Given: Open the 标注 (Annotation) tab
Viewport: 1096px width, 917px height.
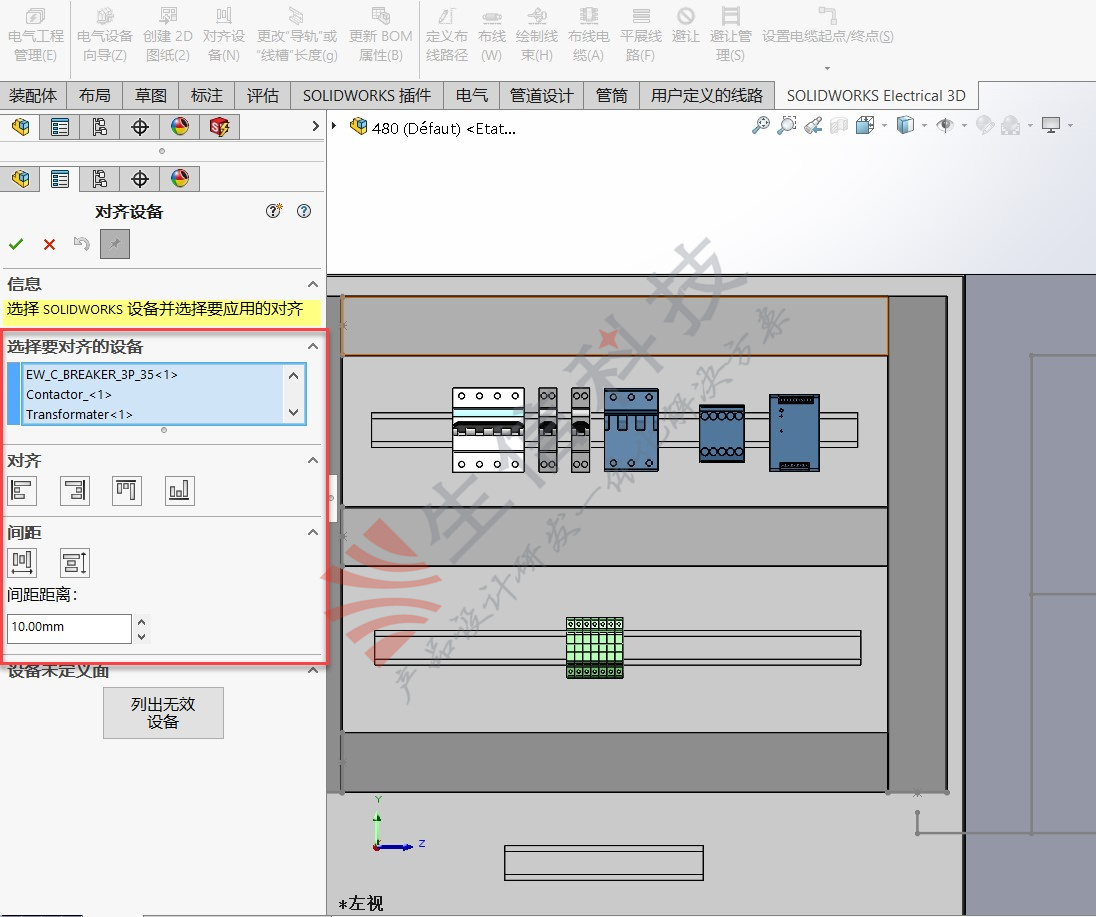Looking at the screenshot, I should tap(206, 96).
